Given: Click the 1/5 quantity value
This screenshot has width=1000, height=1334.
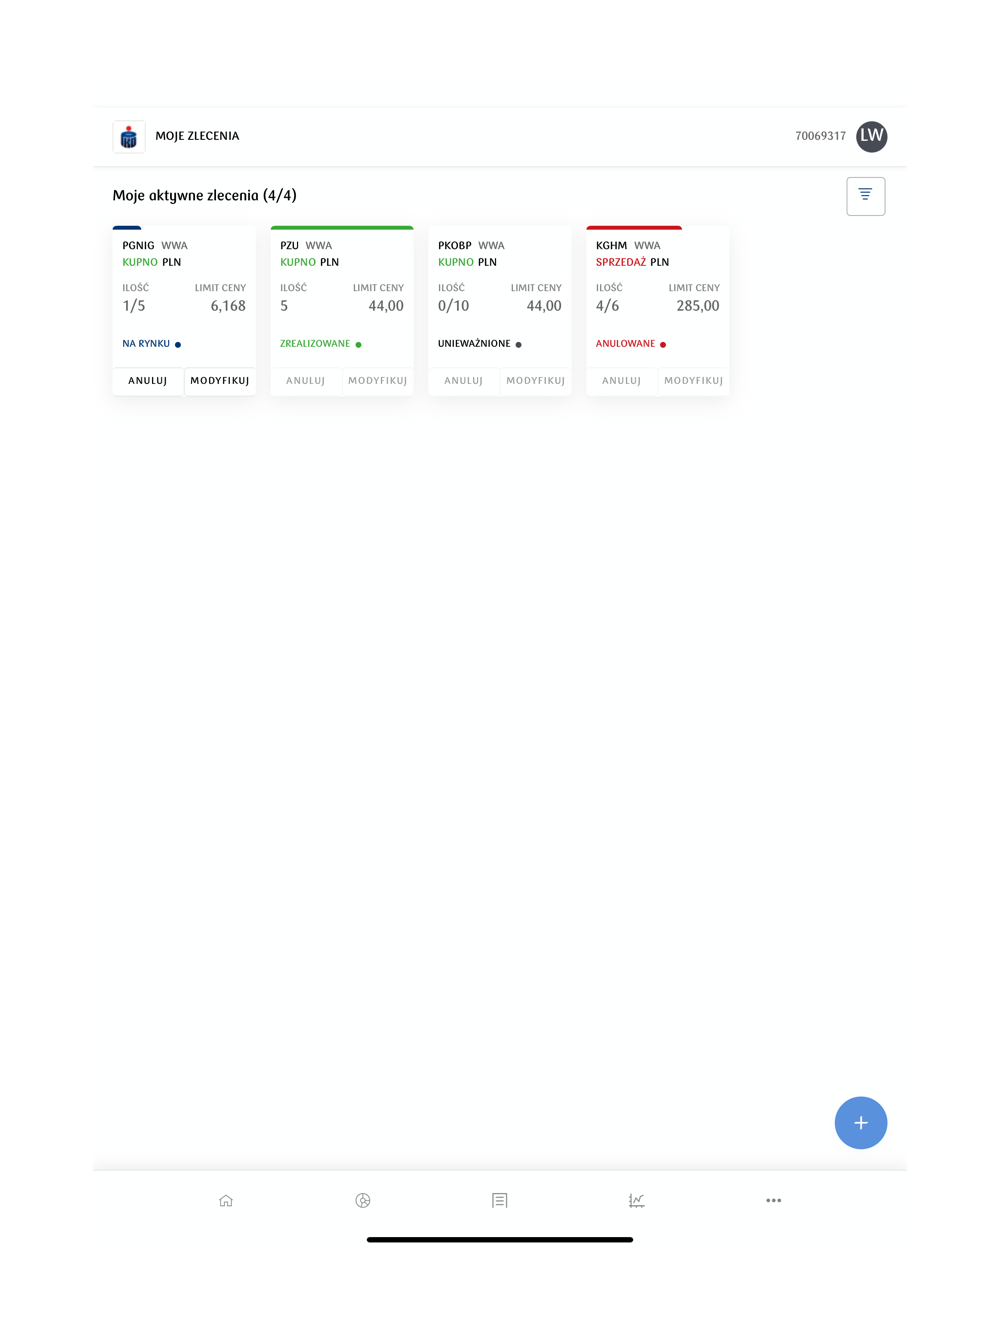Looking at the screenshot, I should 134,306.
